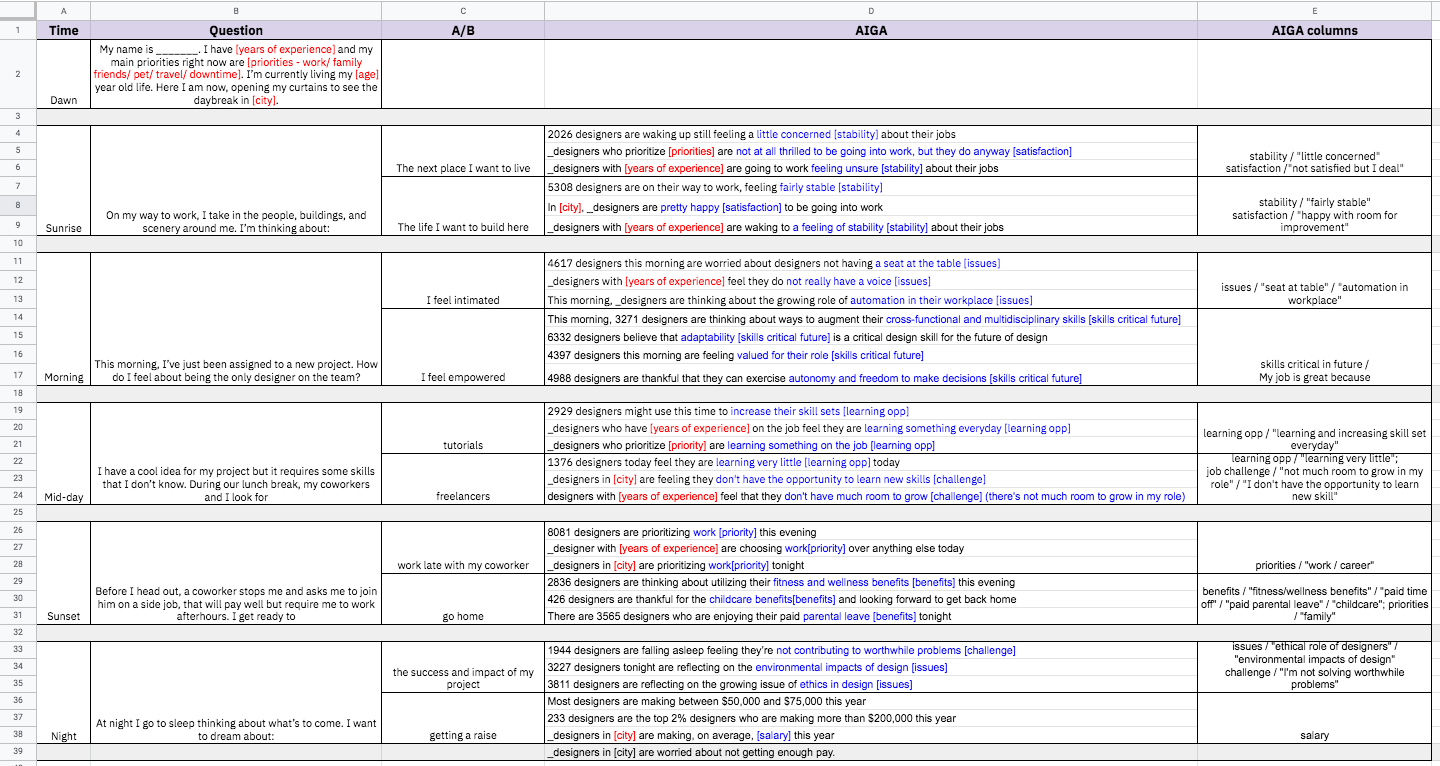The height and width of the screenshot is (766, 1440).
Task: Click the 'Before I head out' question cell
Action: [236, 573]
